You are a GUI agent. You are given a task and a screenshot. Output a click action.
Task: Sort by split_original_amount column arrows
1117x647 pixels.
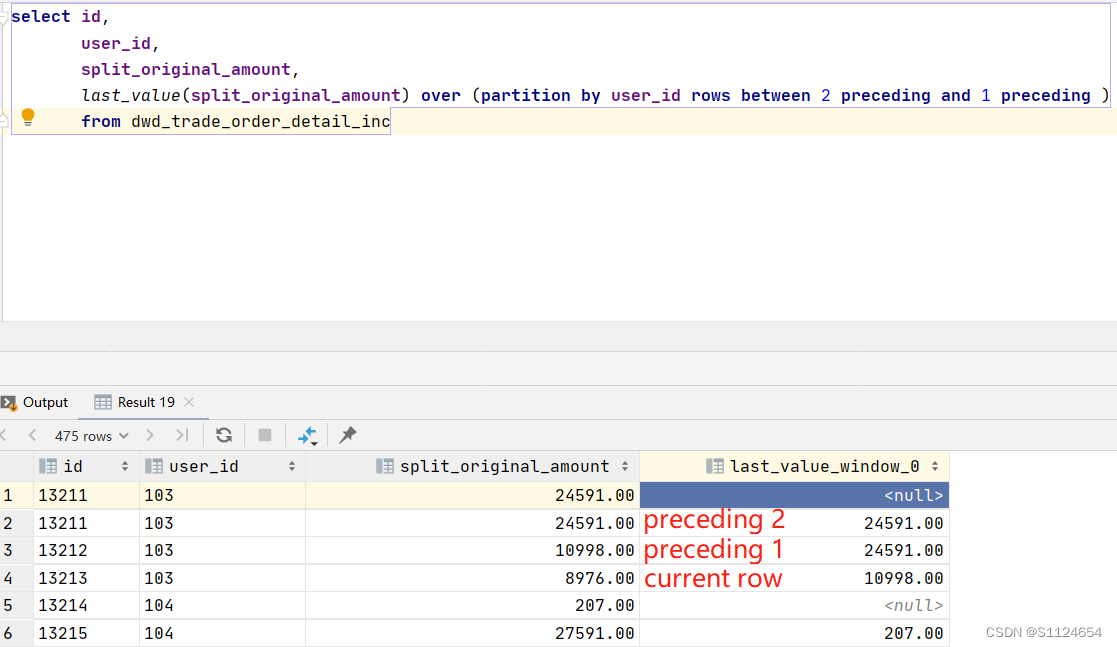(x=625, y=467)
